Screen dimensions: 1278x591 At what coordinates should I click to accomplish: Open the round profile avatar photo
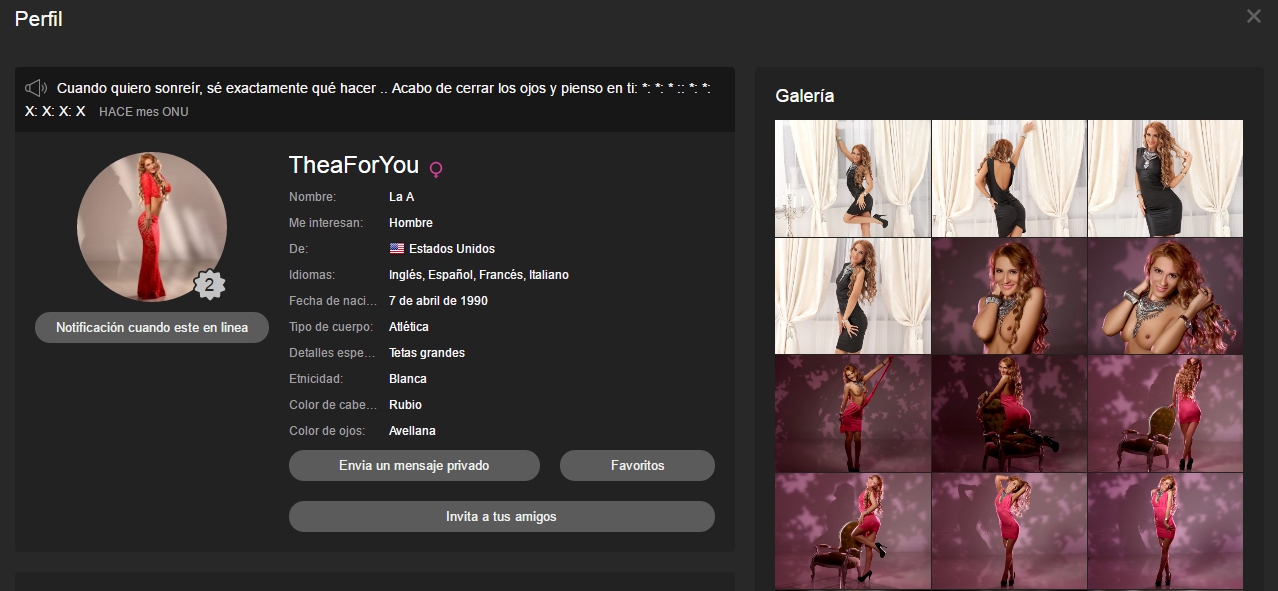pyautogui.click(x=152, y=227)
